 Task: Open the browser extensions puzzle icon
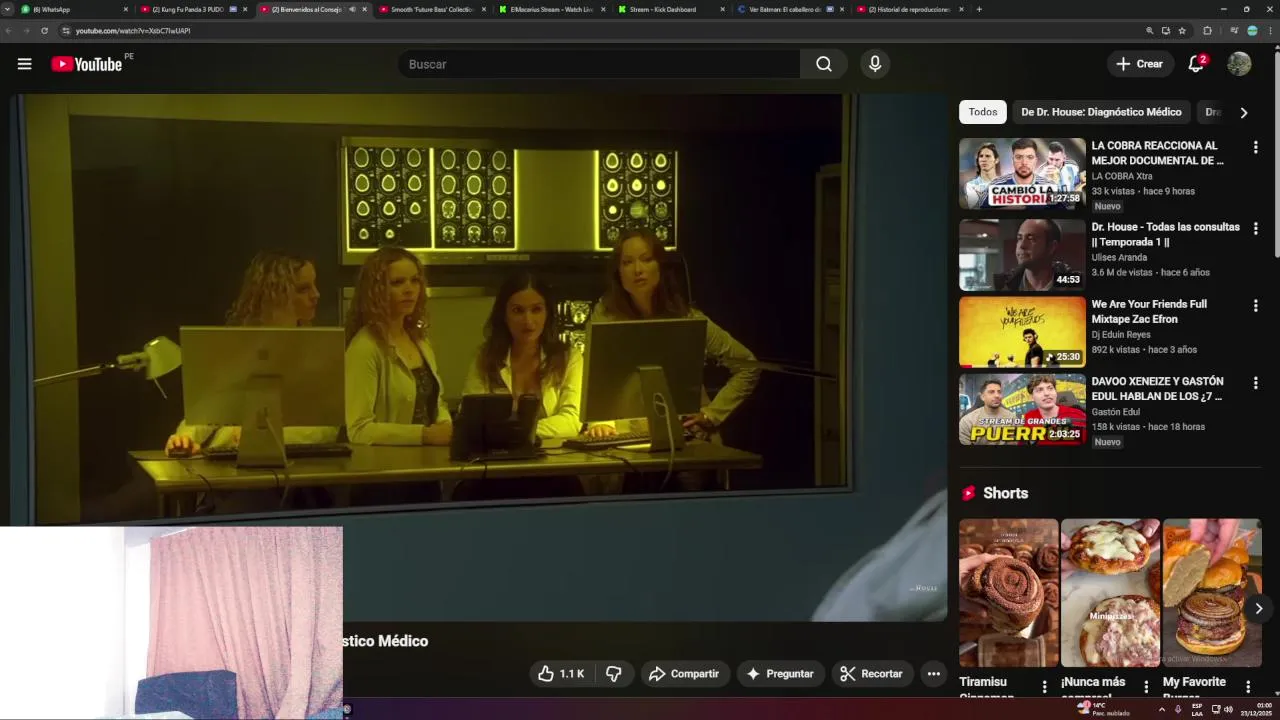click(1207, 31)
